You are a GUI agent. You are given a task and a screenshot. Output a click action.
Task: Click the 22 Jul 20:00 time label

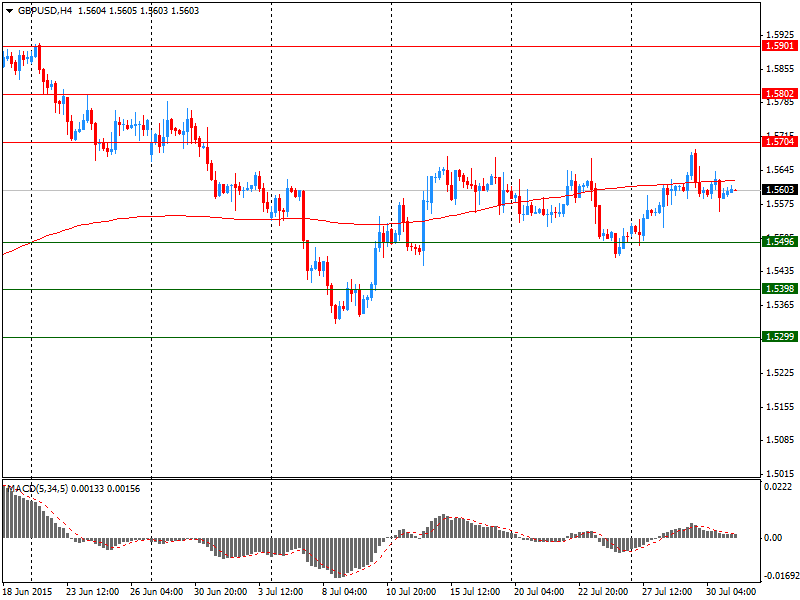click(x=605, y=592)
